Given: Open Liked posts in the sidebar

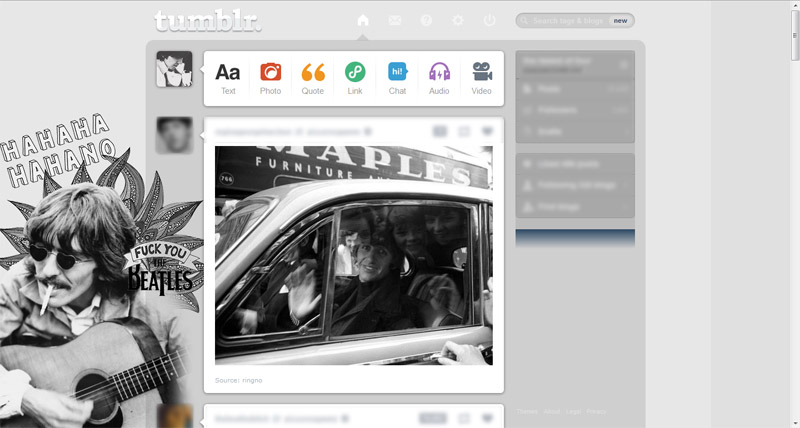Looking at the screenshot, I should coord(575,164).
